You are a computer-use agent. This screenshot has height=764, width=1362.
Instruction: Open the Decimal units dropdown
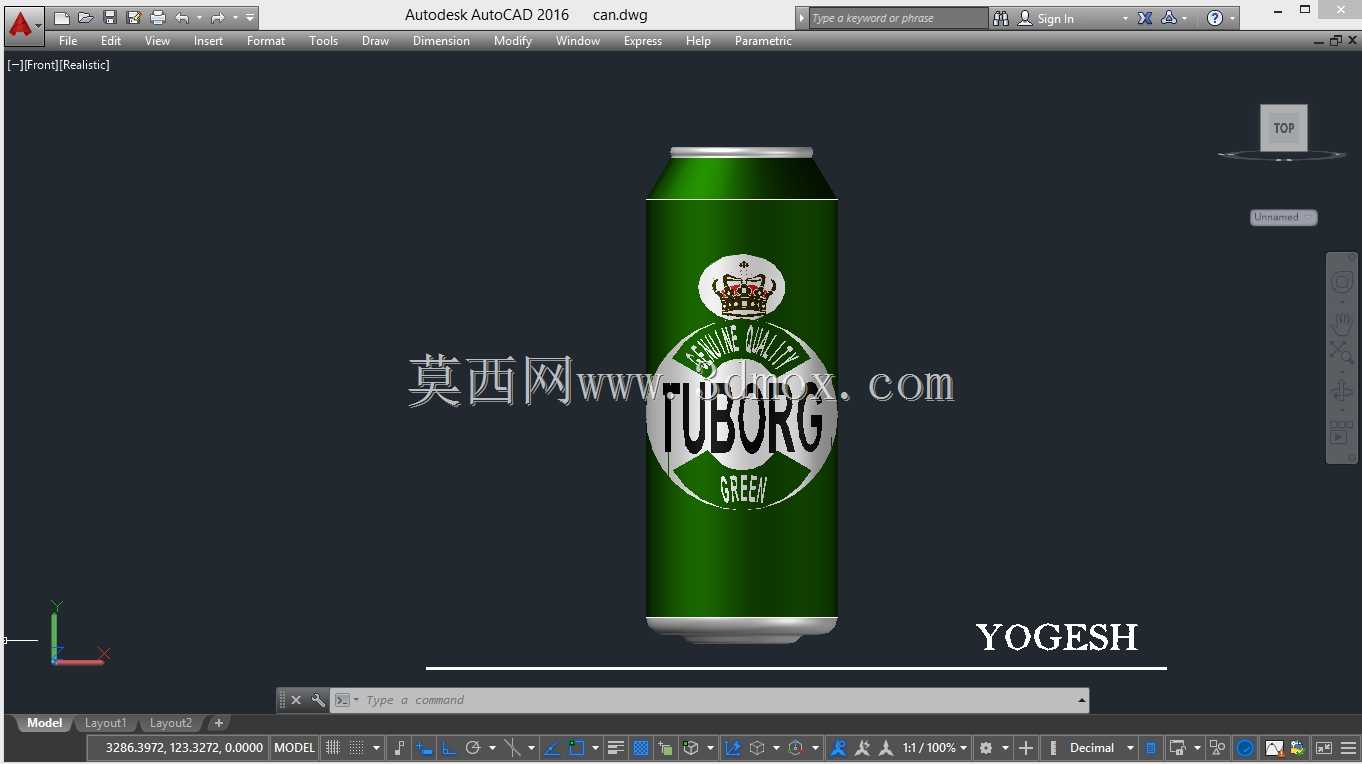(1102, 747)
